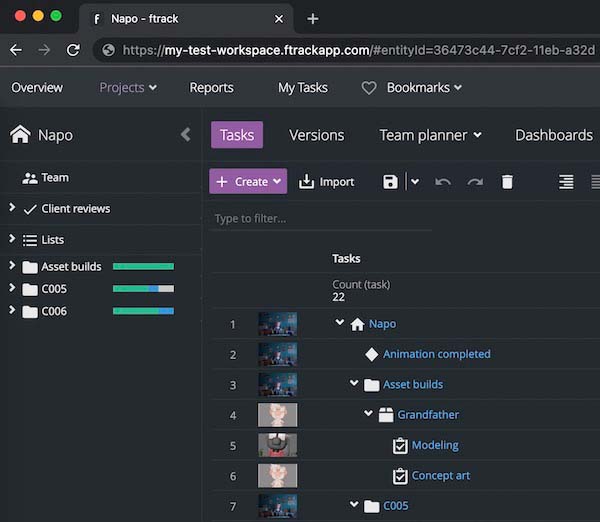
Task: Collapse the sidebar with the left chevron
Action: [x=185, y=135]
